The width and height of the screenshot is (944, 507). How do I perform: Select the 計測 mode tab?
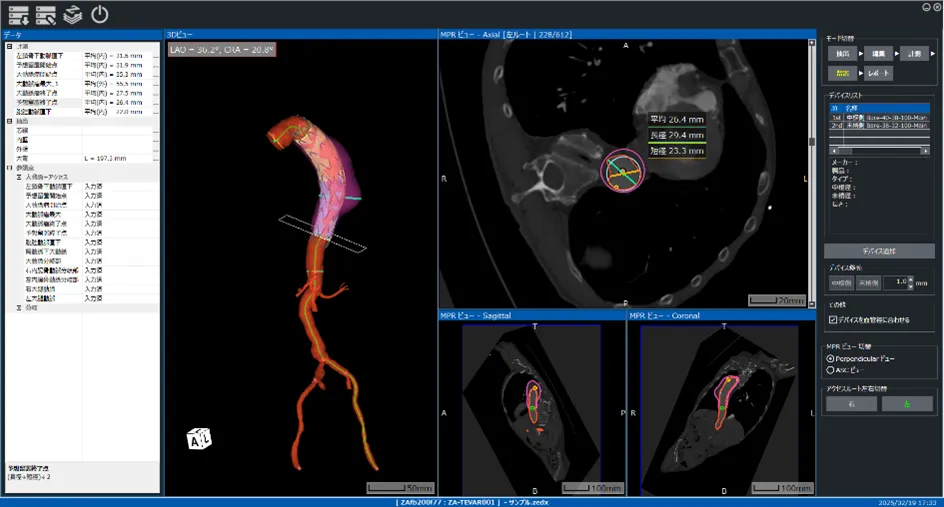click(x=914, y=54)
